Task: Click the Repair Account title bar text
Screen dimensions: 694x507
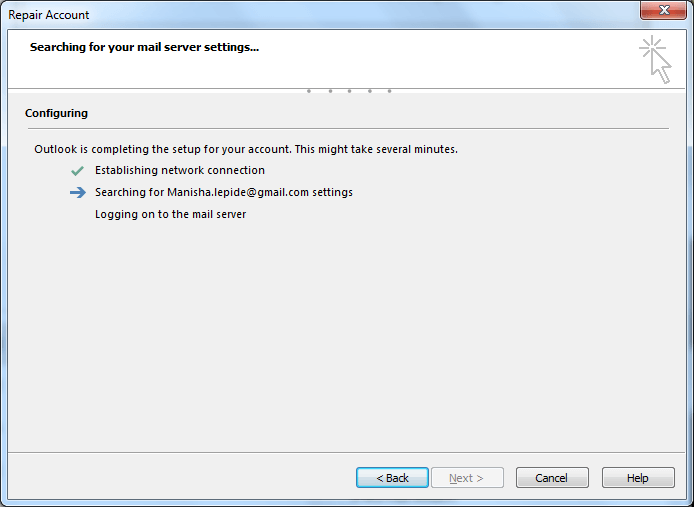Action: 49,15
